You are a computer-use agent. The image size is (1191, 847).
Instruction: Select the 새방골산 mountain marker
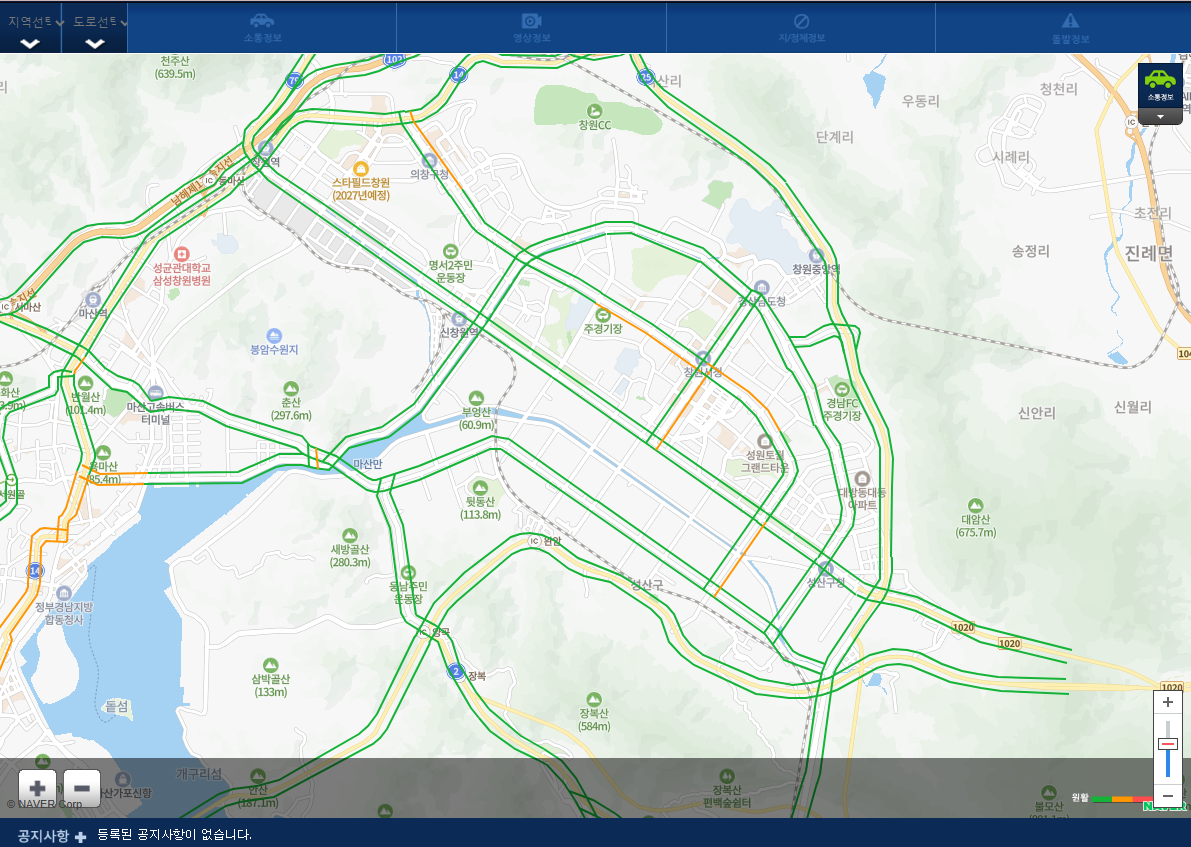pos(349,536)
